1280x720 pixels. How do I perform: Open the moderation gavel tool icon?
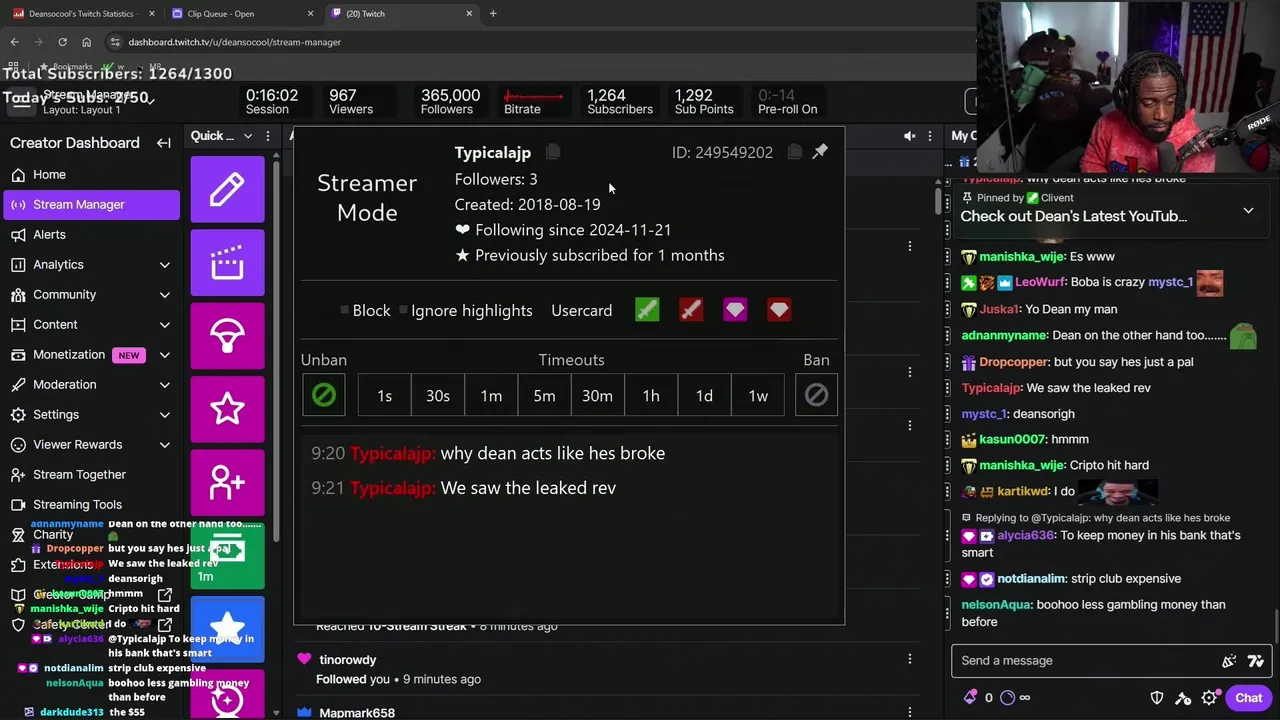coord(1184,698)
